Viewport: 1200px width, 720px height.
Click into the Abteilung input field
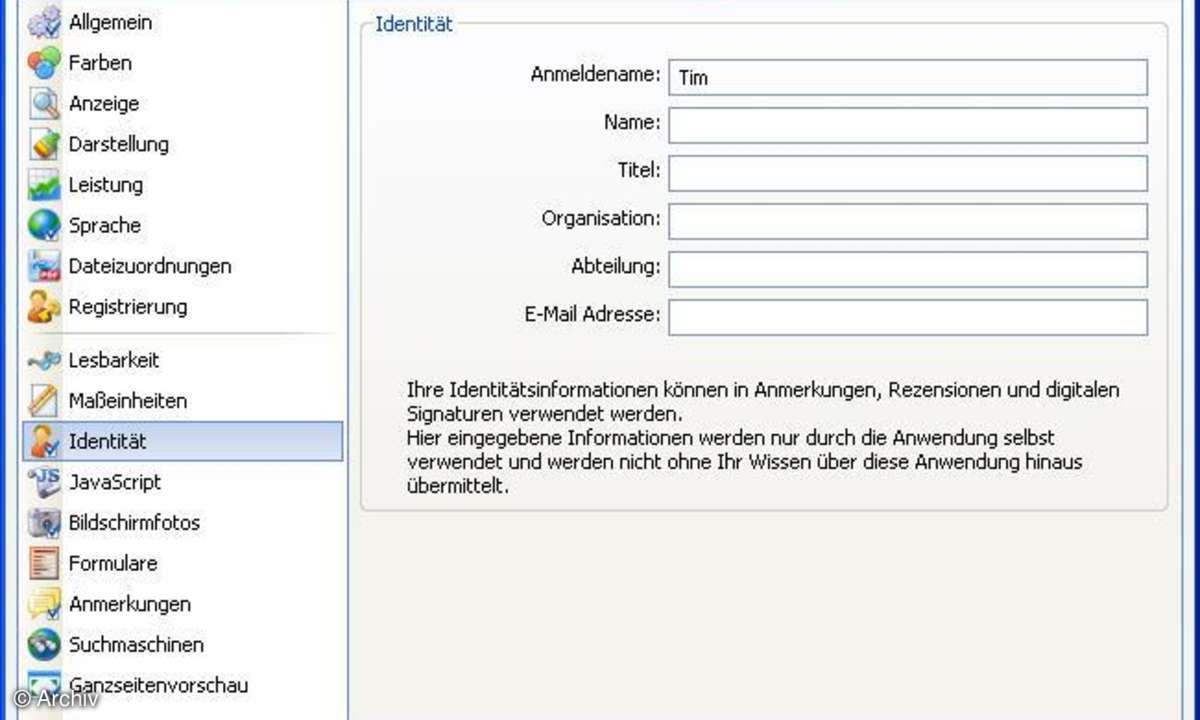908,269
